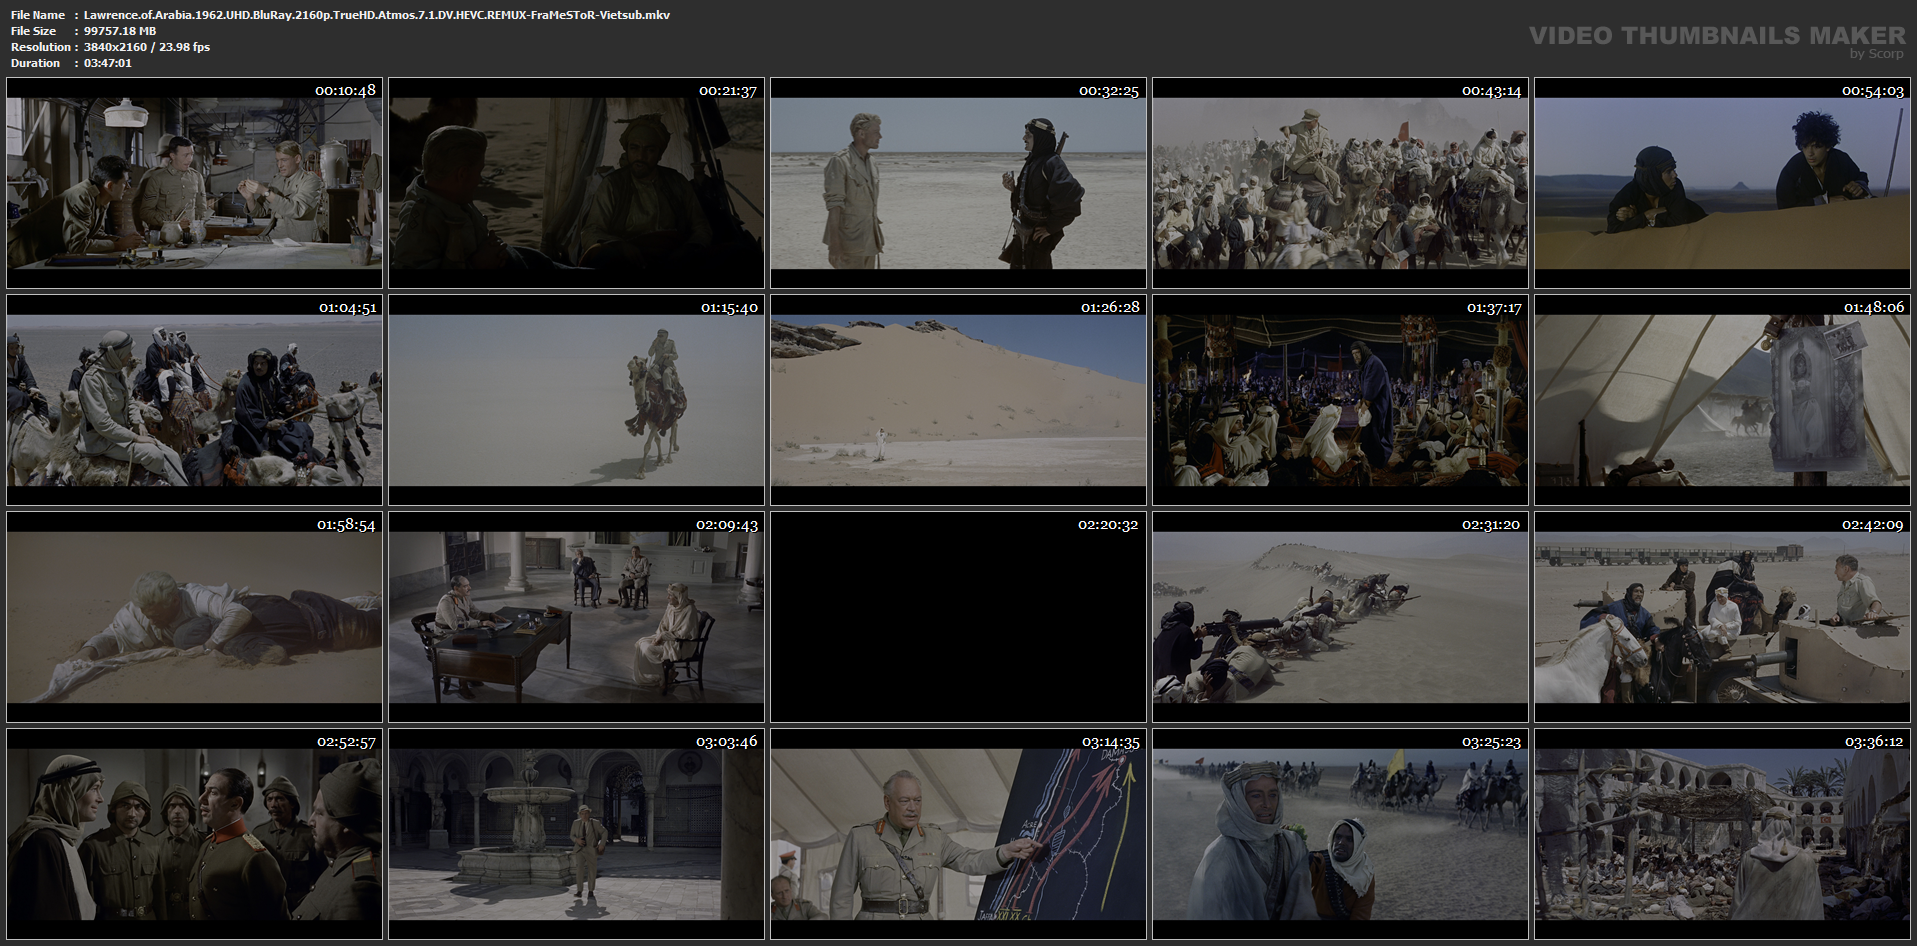The width and height of the screenshot is (1917, 946).
Task: Open the thumbnail at 00:54:03
Action: [x=1722, y=184]
